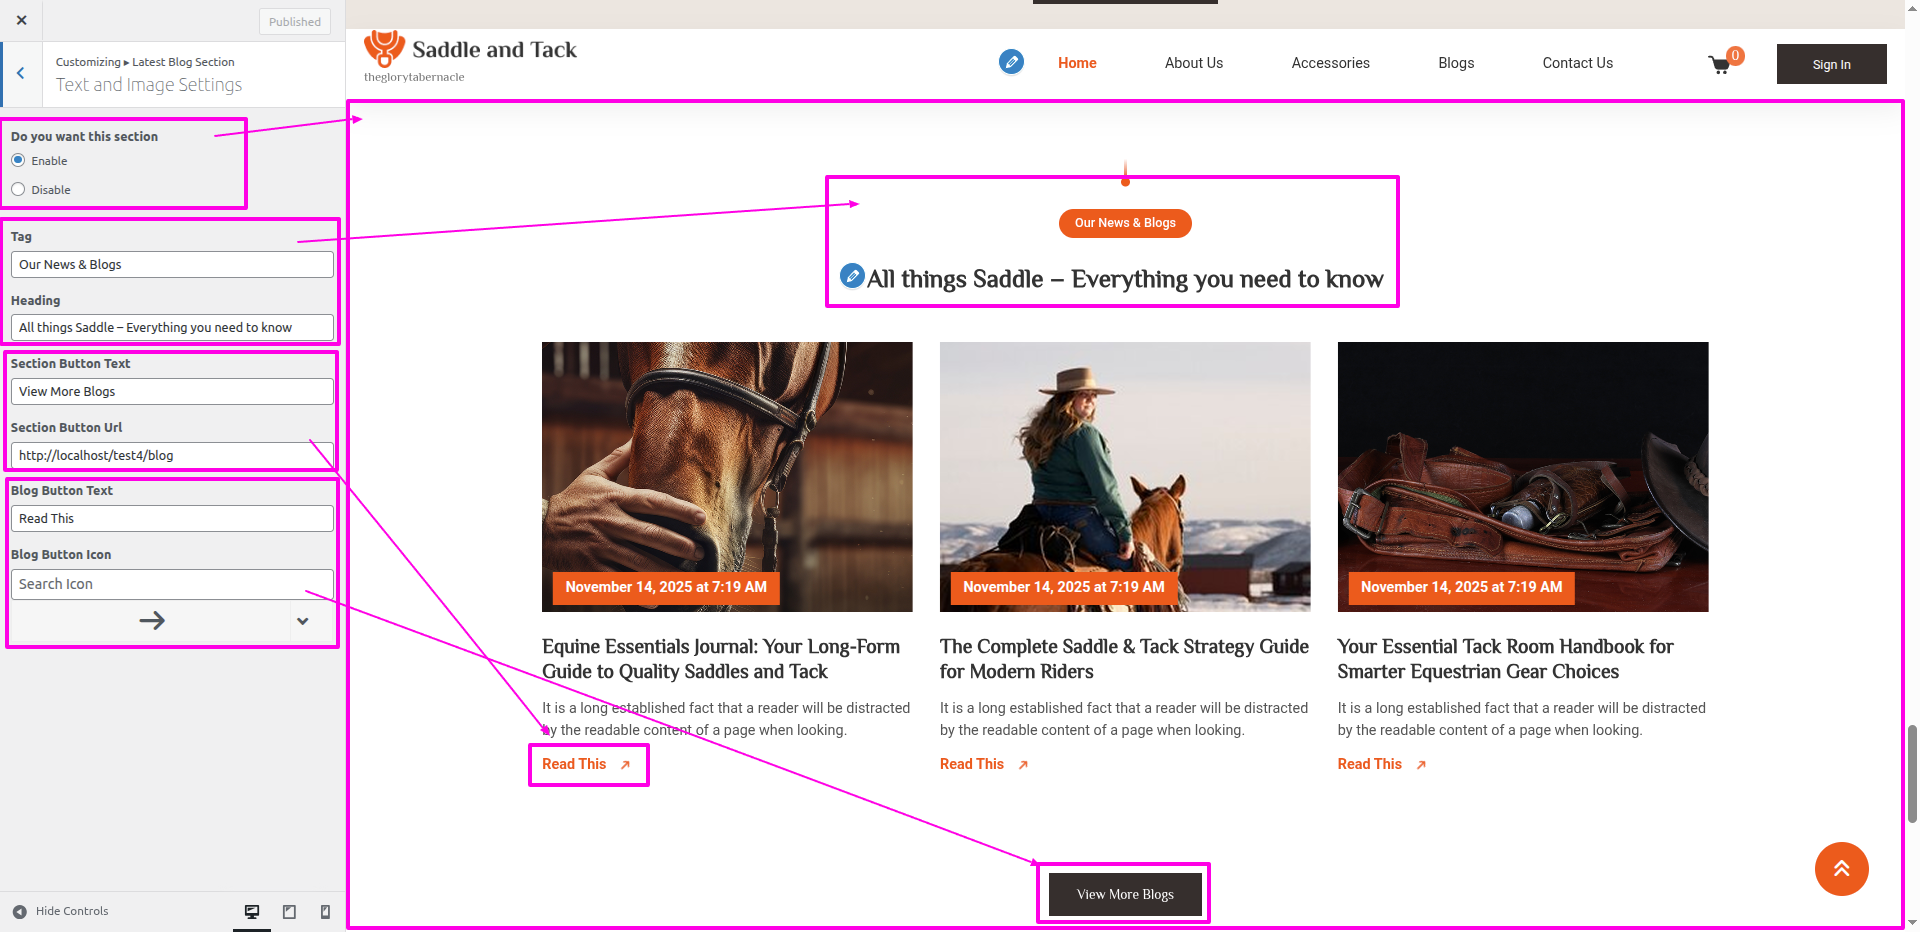The height and width of the screenshot is (932, 1920).
Task: Open the Accessories menu item
Action: [x=1330, y=63]
